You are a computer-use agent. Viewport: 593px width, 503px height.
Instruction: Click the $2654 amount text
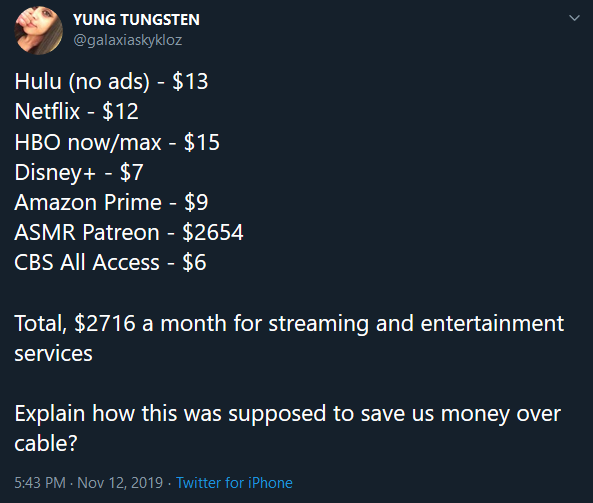tap(213, 232)
